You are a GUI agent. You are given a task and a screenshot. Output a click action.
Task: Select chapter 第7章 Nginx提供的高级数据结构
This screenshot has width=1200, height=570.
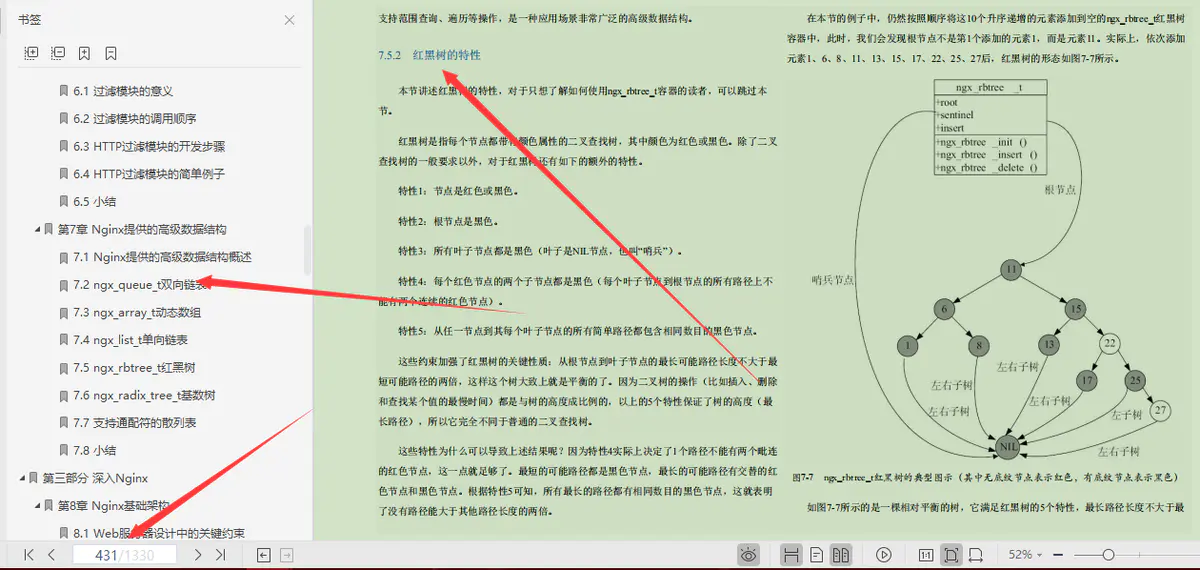click(x=142, y=229)
